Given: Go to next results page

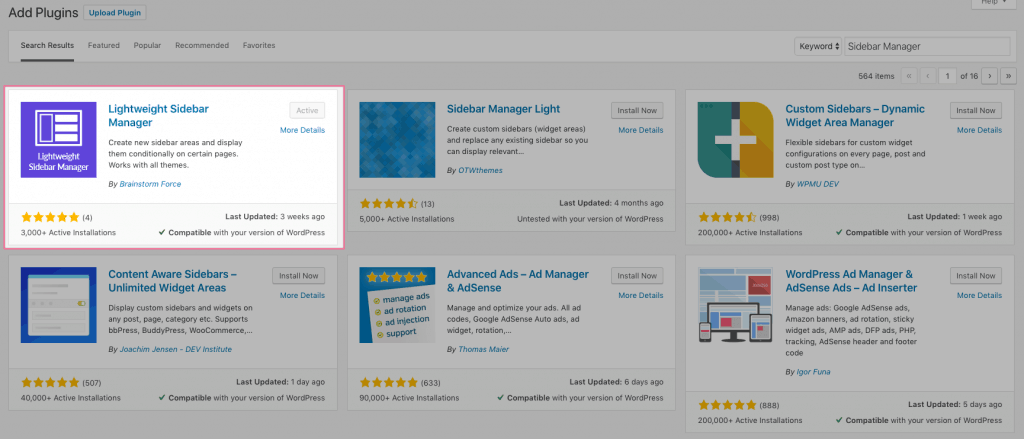Looking at the screenshot, I should (989, 76).
